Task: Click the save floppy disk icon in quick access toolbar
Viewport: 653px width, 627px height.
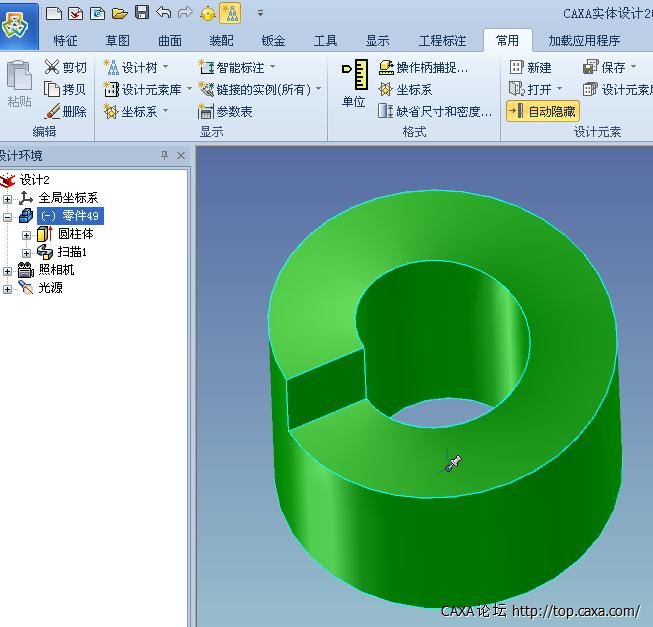Action: [x=141, y=13]
